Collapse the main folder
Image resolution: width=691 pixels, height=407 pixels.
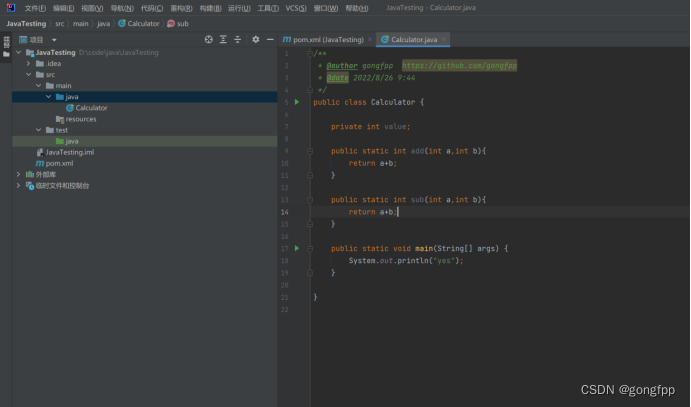click(39, 85)
